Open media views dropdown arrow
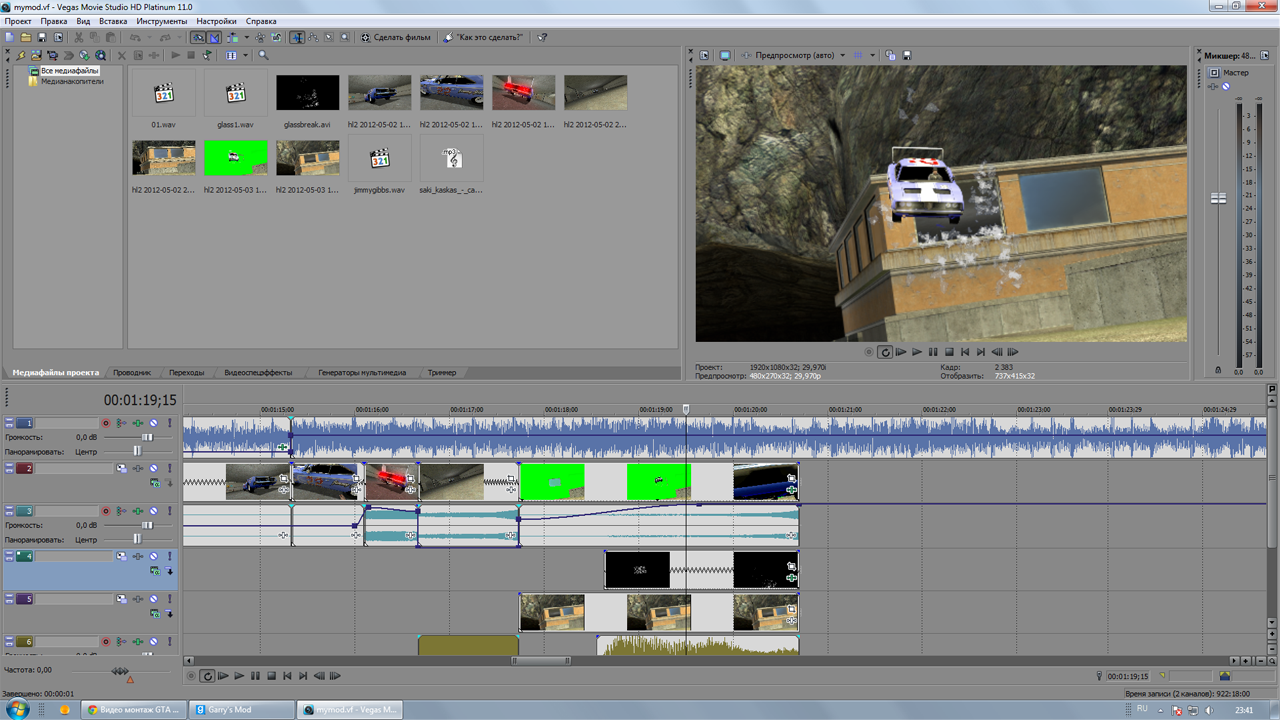This screenshot has width=1280, height=720. coord(245,55)
